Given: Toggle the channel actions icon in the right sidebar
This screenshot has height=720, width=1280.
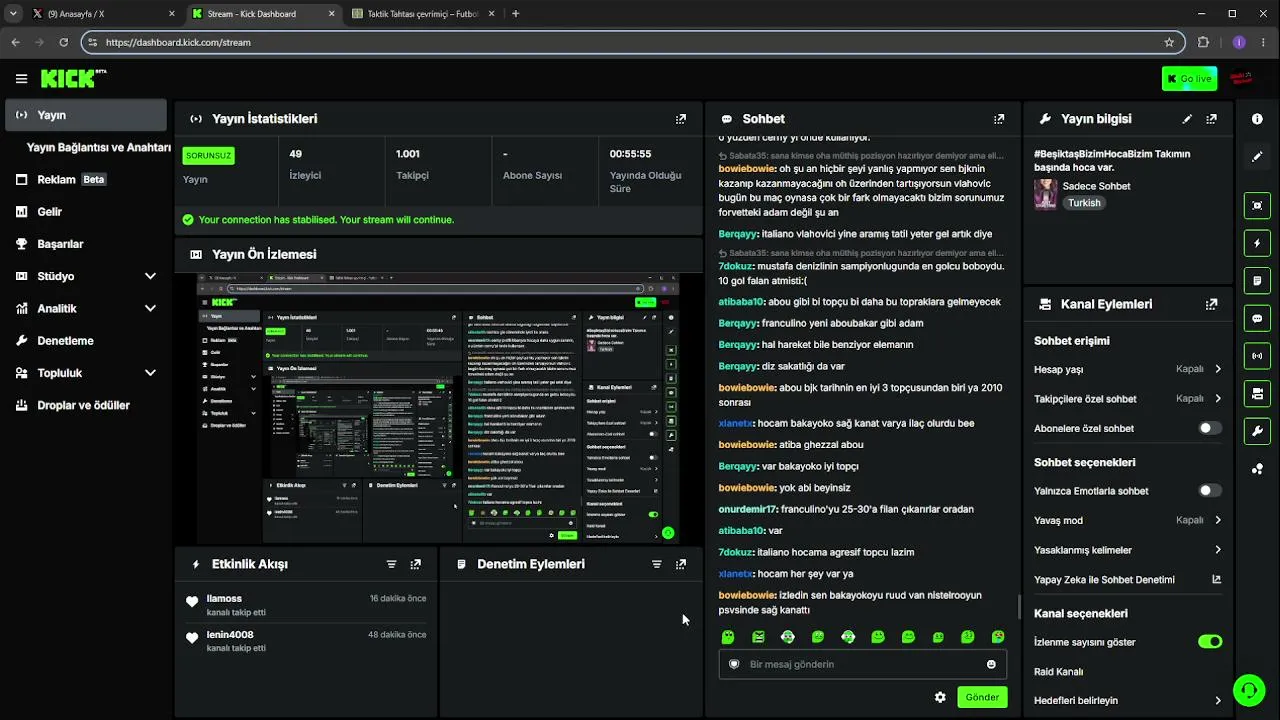Looking at the screenshot, I should [x=1257, y=394].
